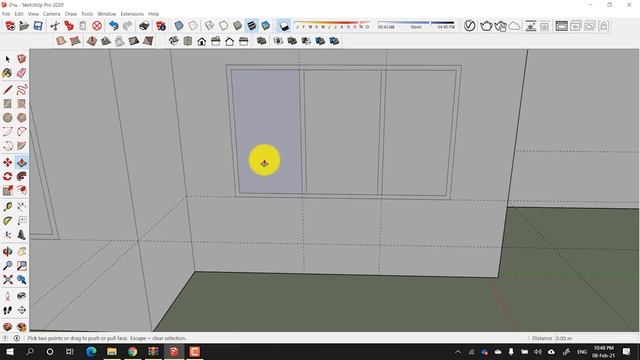The height and width of the screenshot is (360, 640).
Task: Pick the Follow Me tool
Action: [22, 176]
